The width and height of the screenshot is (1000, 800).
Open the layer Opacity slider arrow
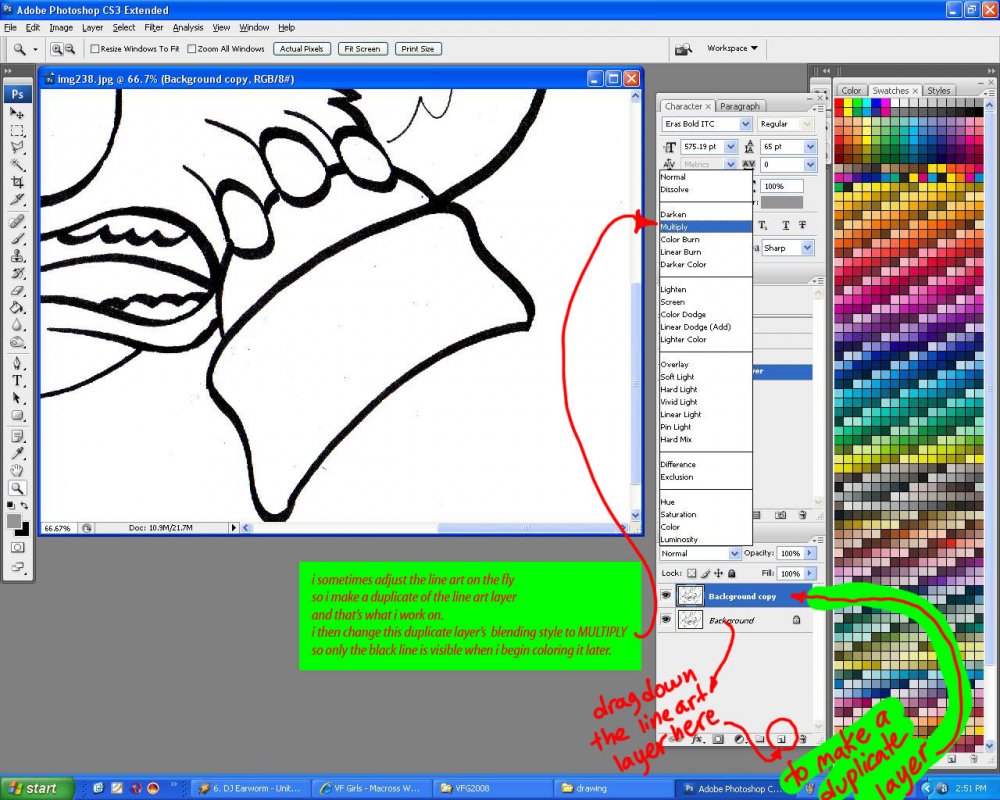(x=809, y=553)
